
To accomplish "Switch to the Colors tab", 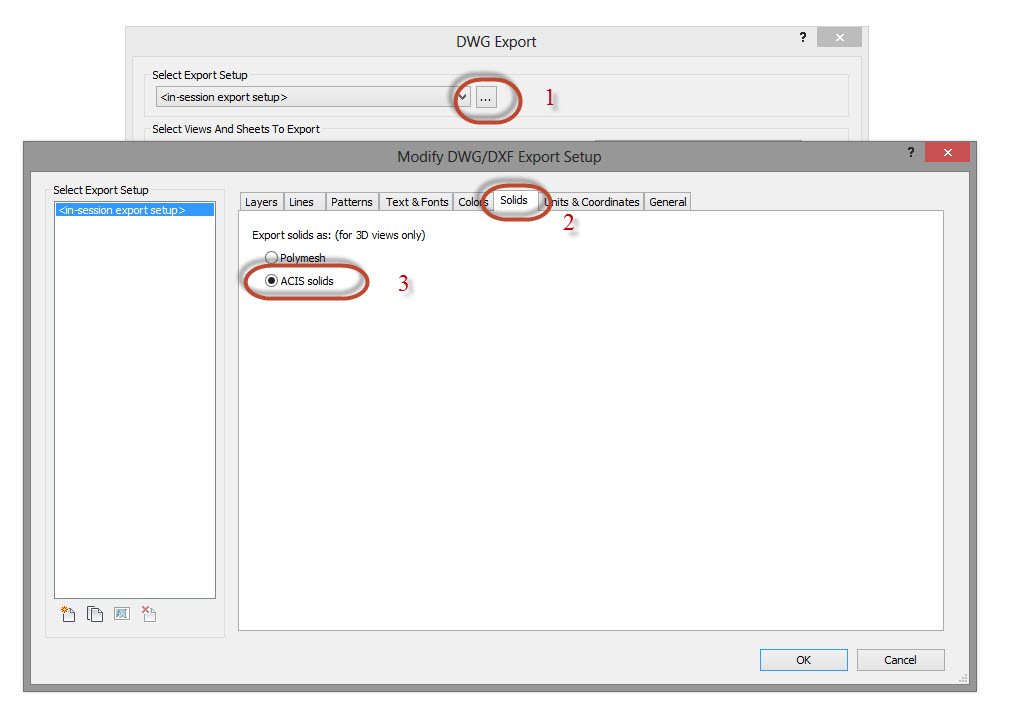I will coord(473,201).
